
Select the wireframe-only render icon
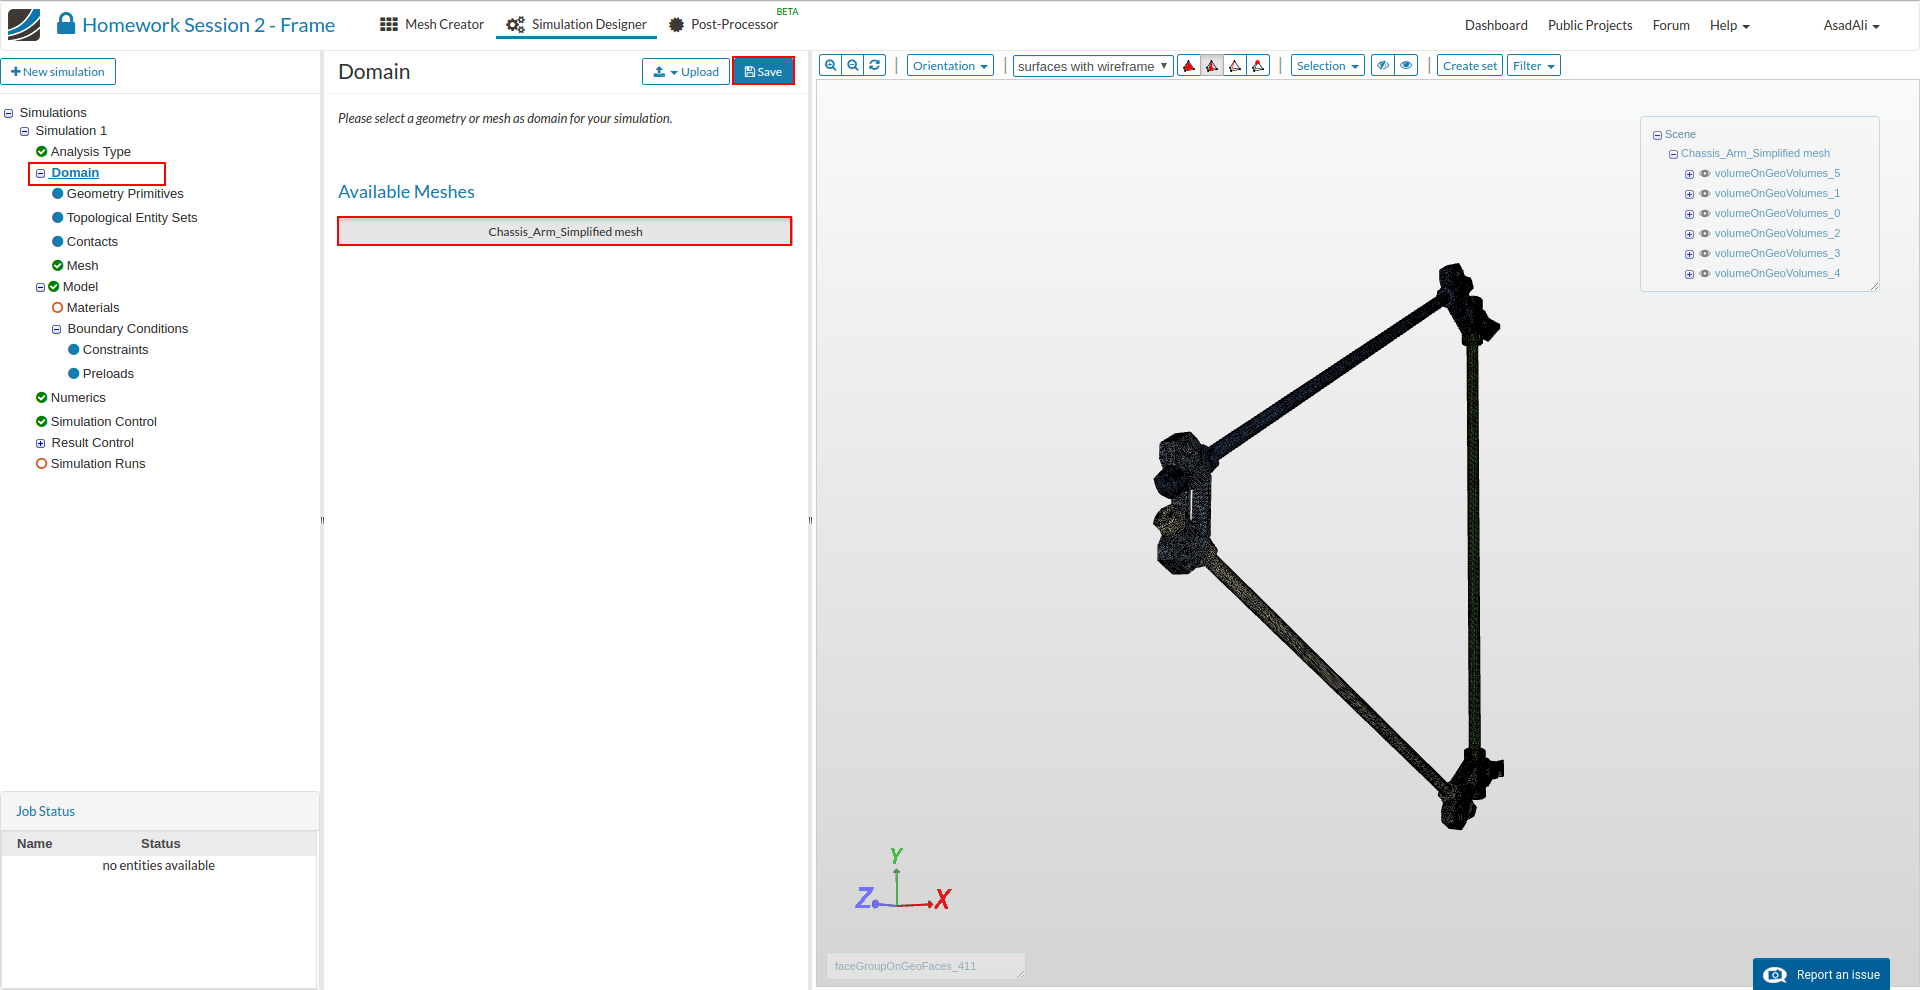coord(1235,66)
